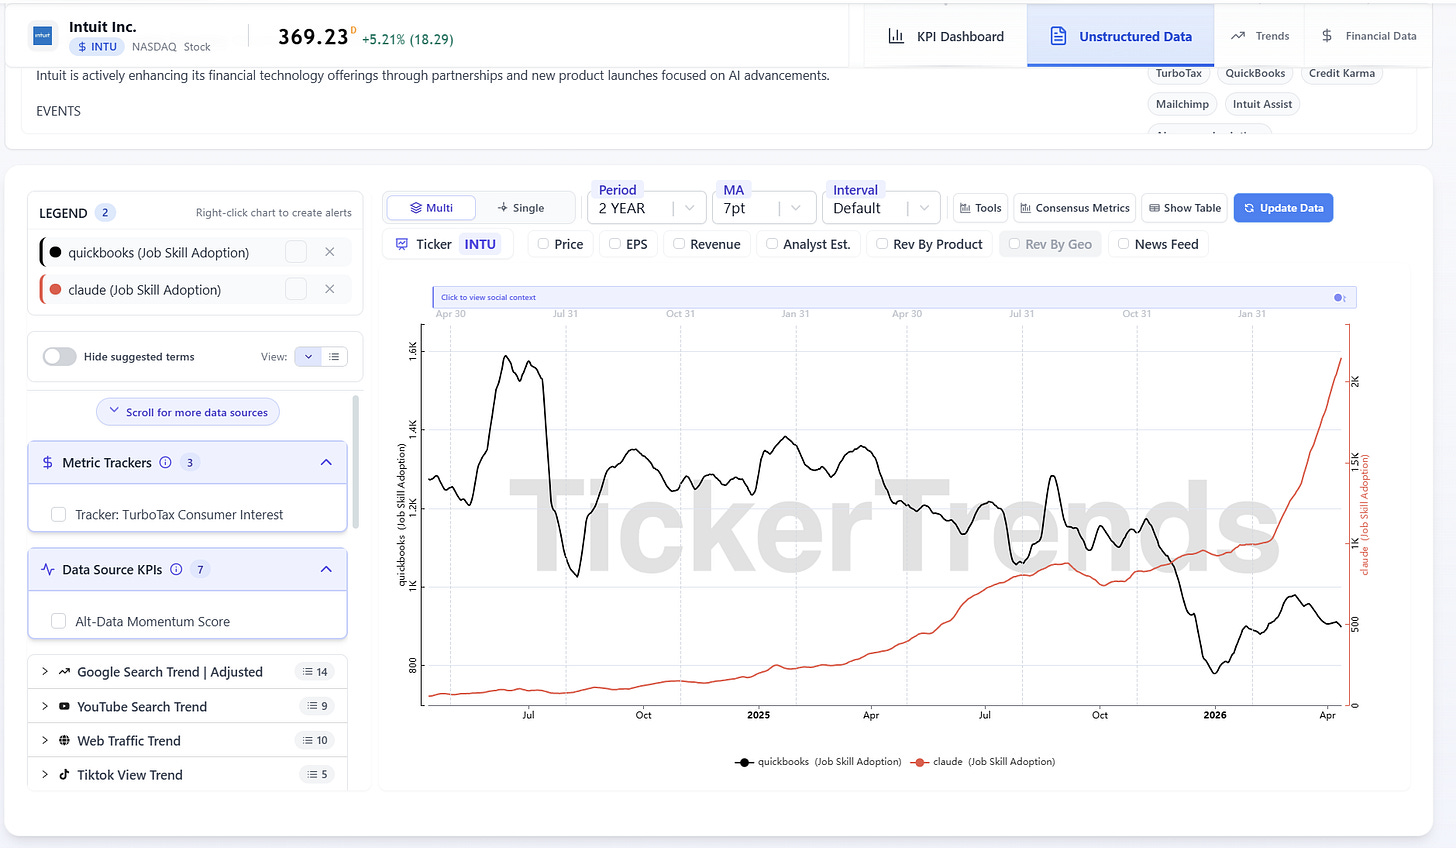Collapse the Data Source KPIs section chevron

pos(326,569)
